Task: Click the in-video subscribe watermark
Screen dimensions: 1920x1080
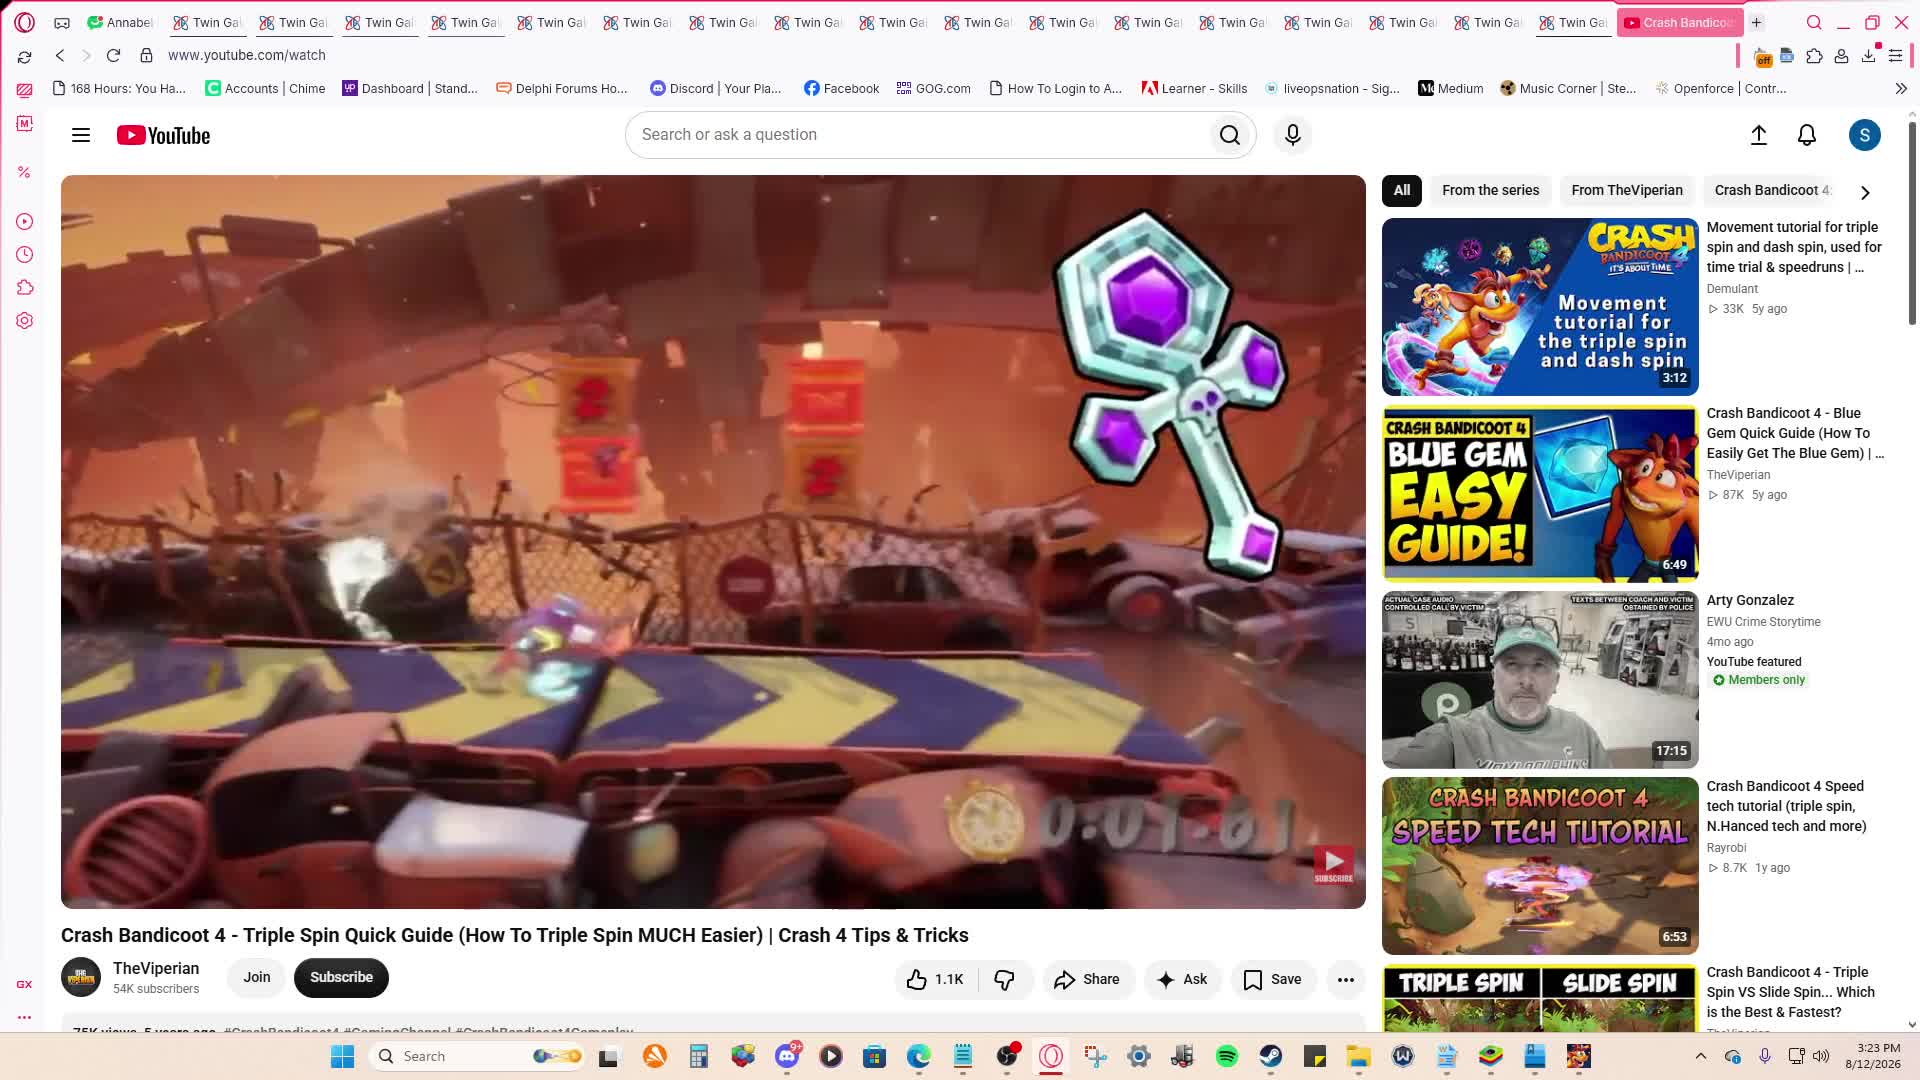Action: coord(1333,865)
